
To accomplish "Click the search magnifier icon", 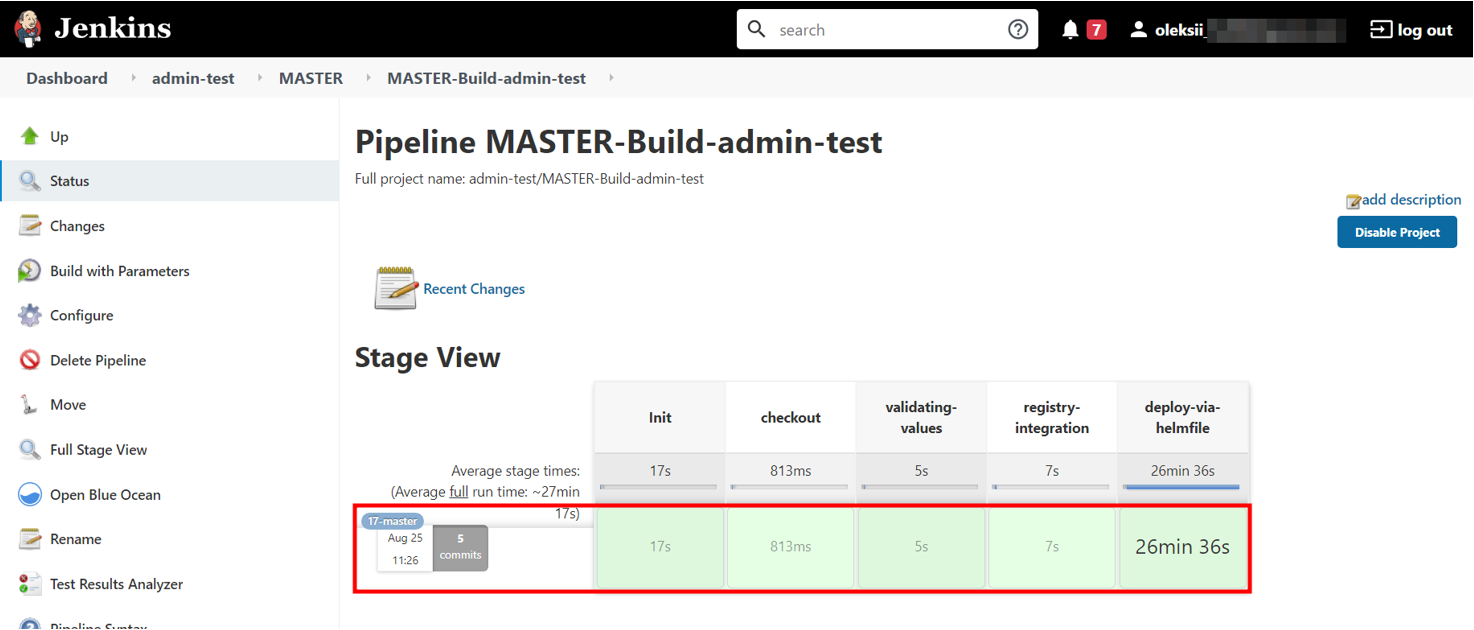I will pyautogui.click(x=757, y=29).
